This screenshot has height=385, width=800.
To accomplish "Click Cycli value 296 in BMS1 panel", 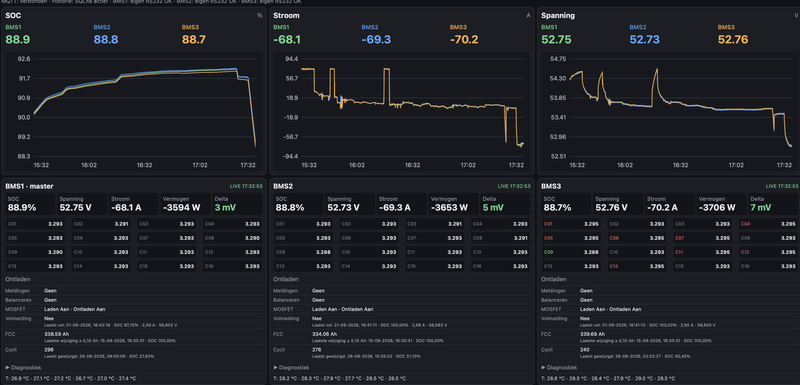I will tap(49, 350).
